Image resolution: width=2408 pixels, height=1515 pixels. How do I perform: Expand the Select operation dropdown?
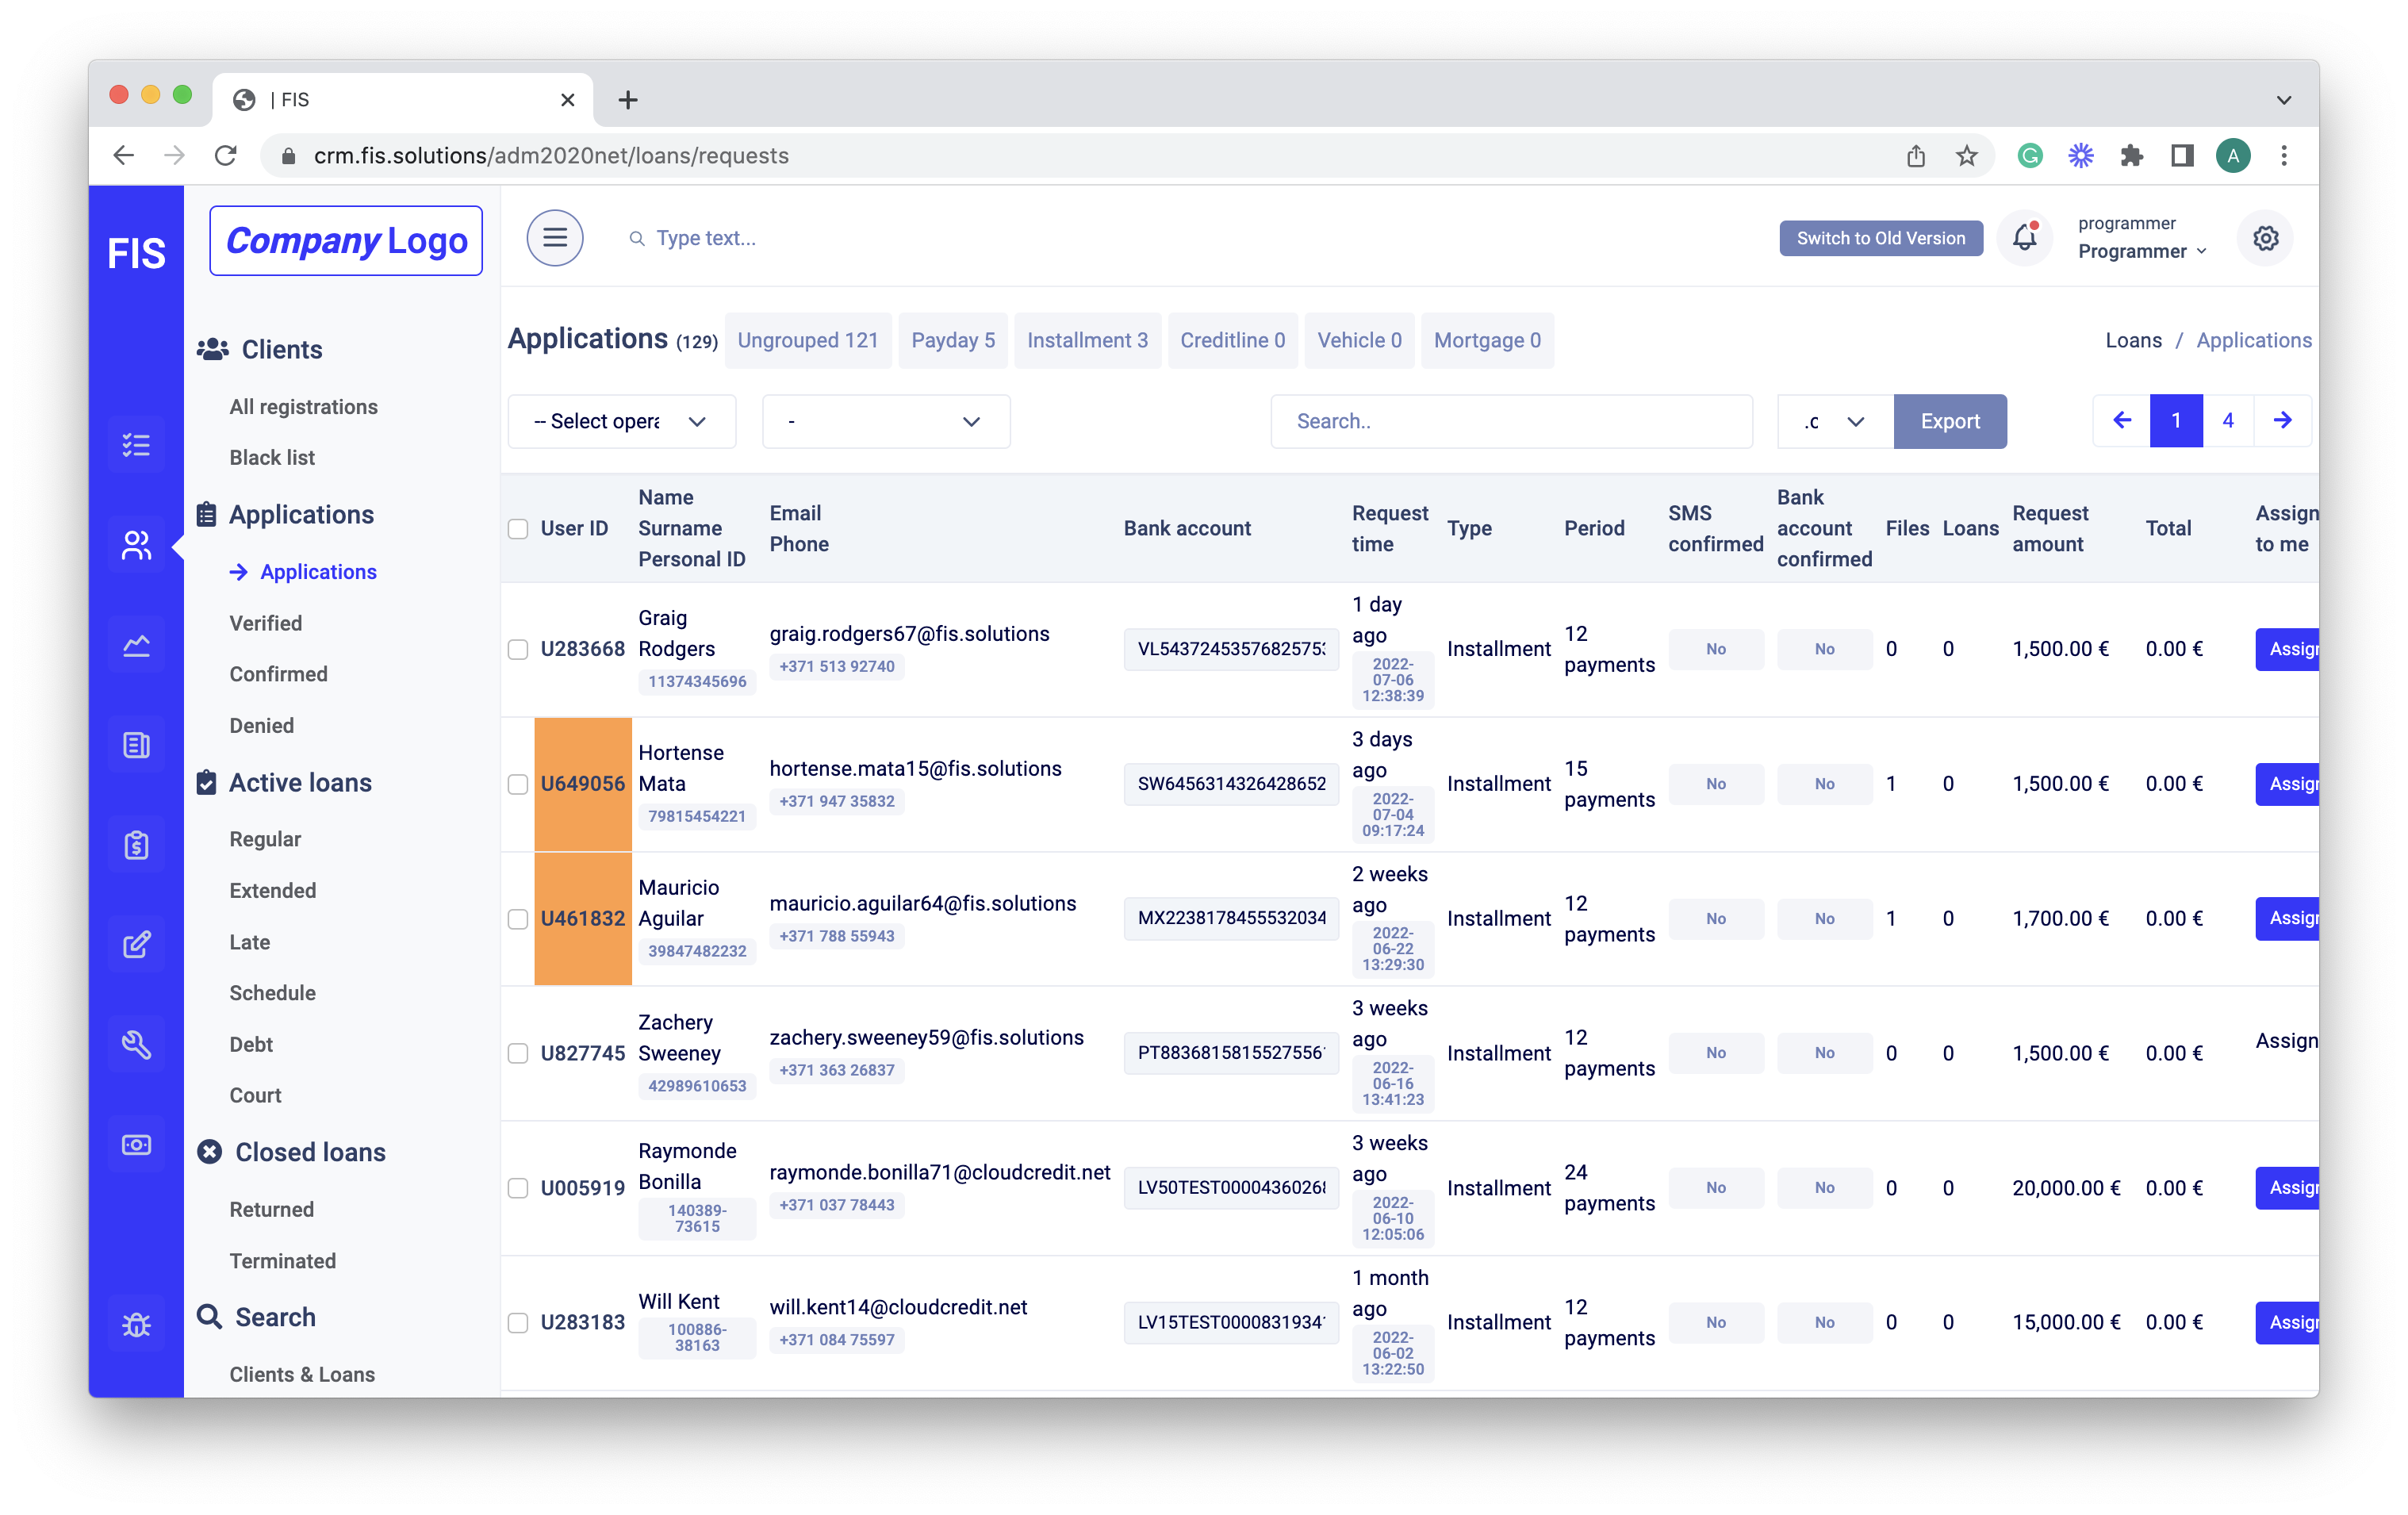[619, 420]
